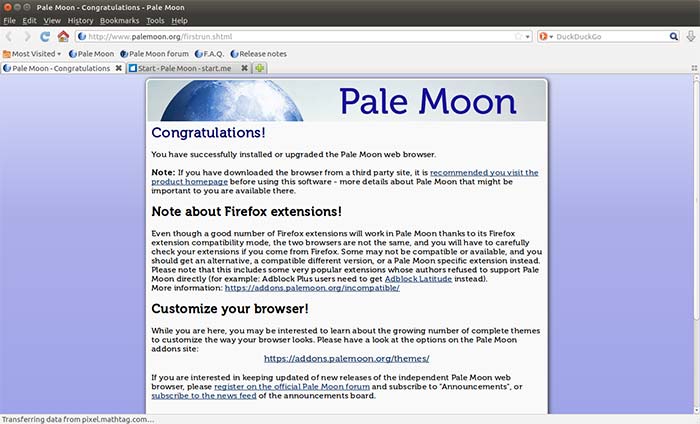
Task: Go back with the Back arrow
Action: click(8, 37)
